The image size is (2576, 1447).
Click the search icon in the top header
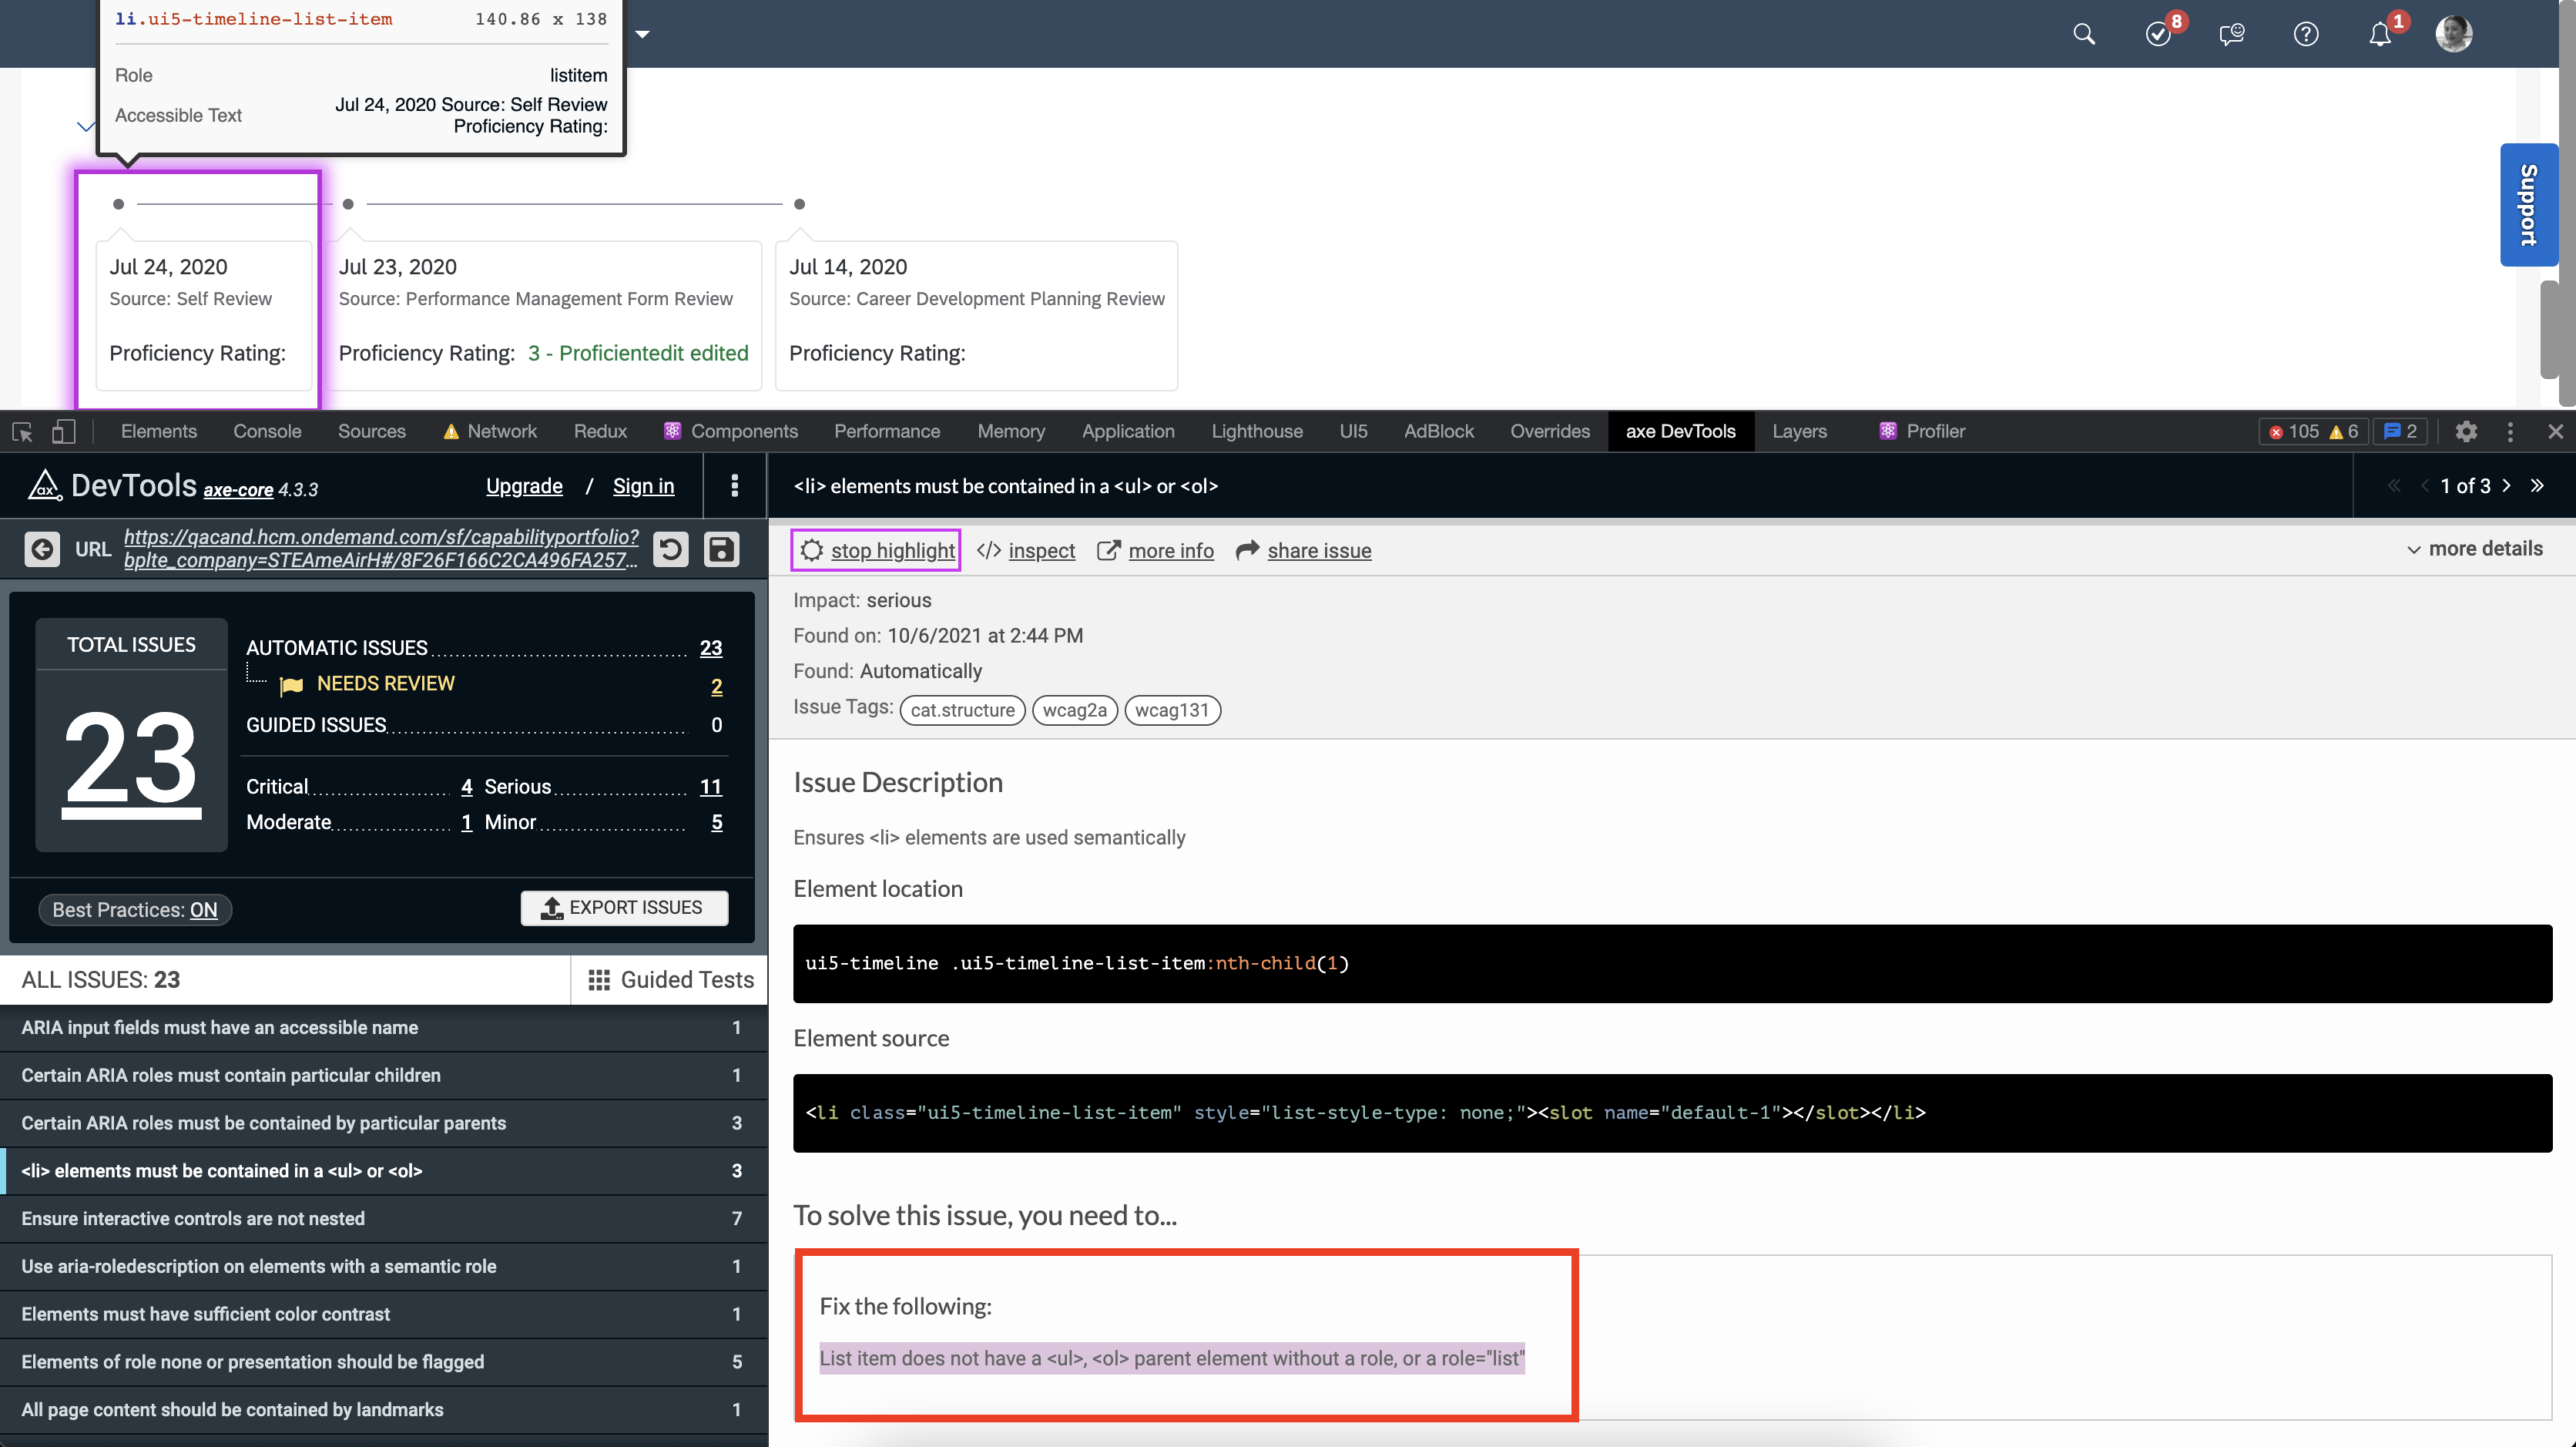(2084, 33)
